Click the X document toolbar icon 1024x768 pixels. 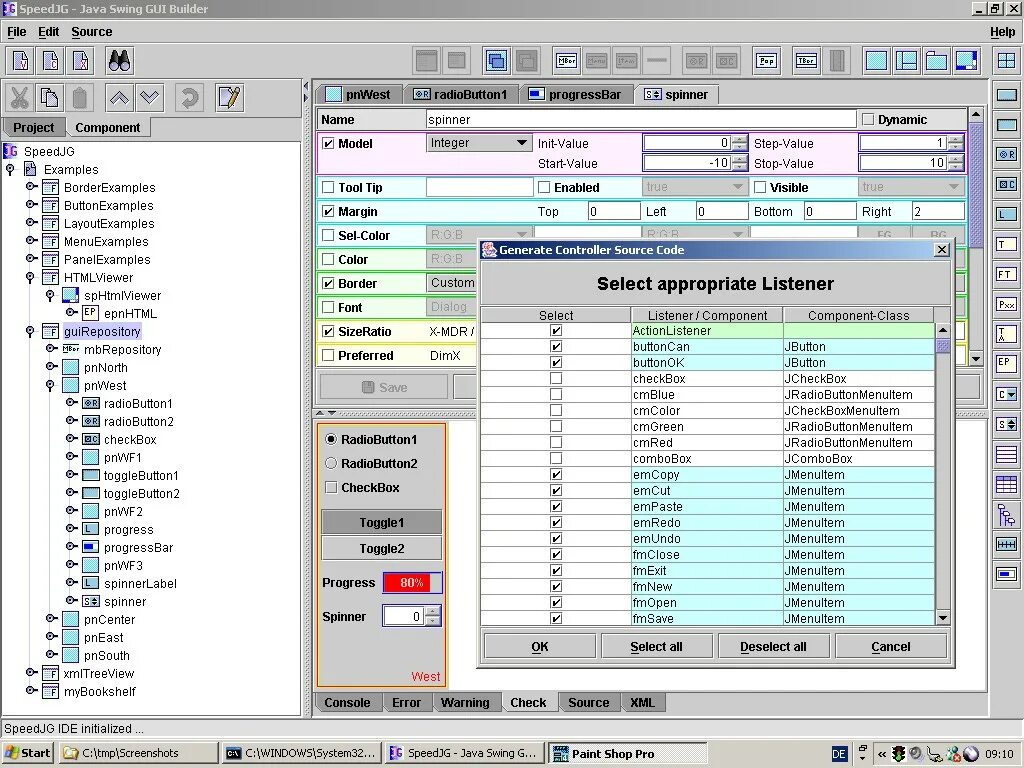(81, 61)
